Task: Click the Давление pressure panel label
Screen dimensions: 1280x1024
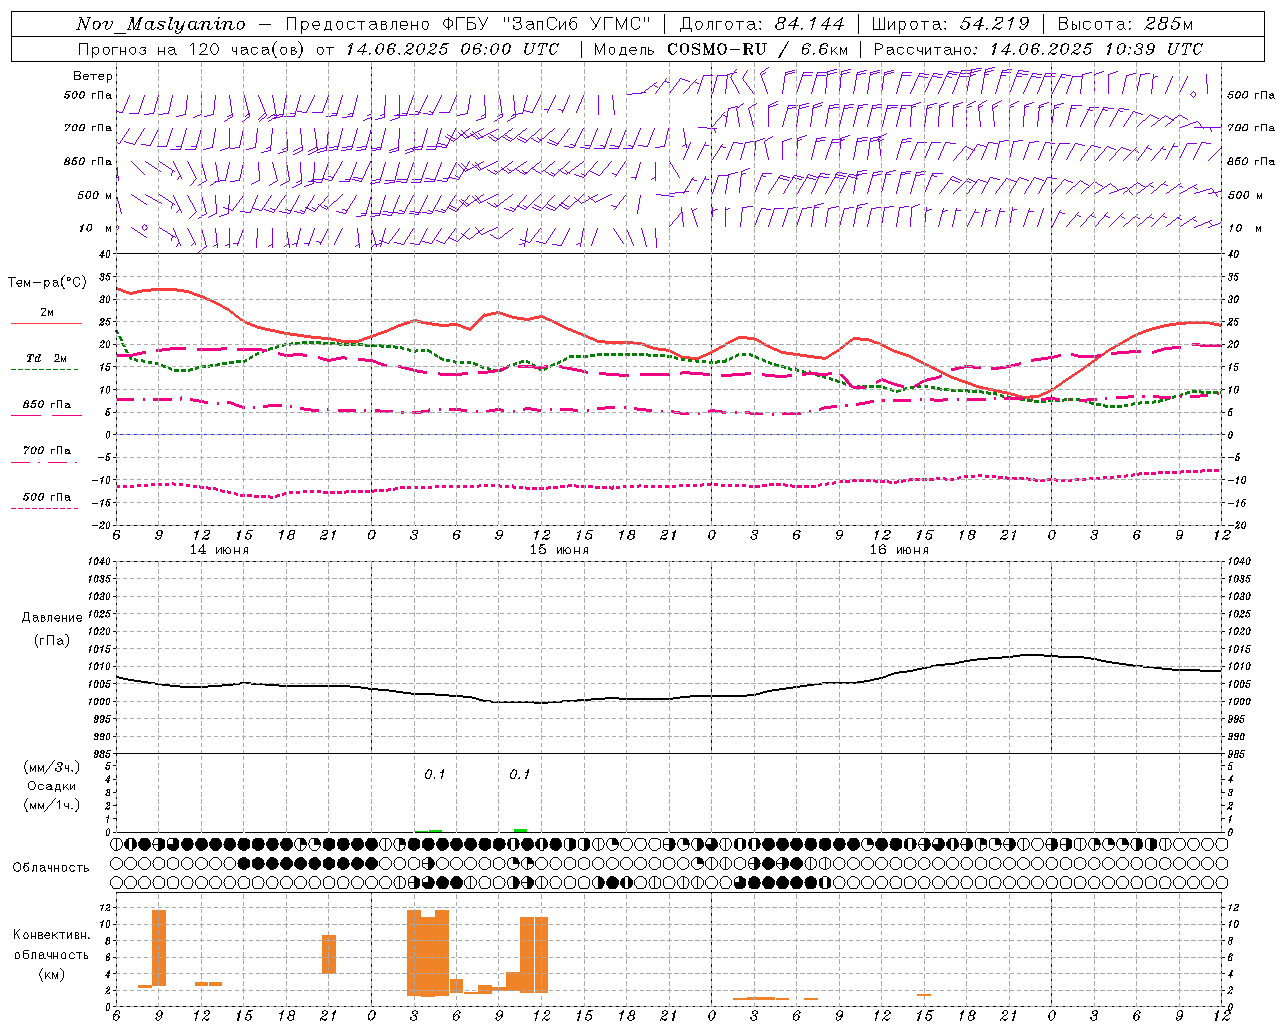Action: click(x=52, y=618)
